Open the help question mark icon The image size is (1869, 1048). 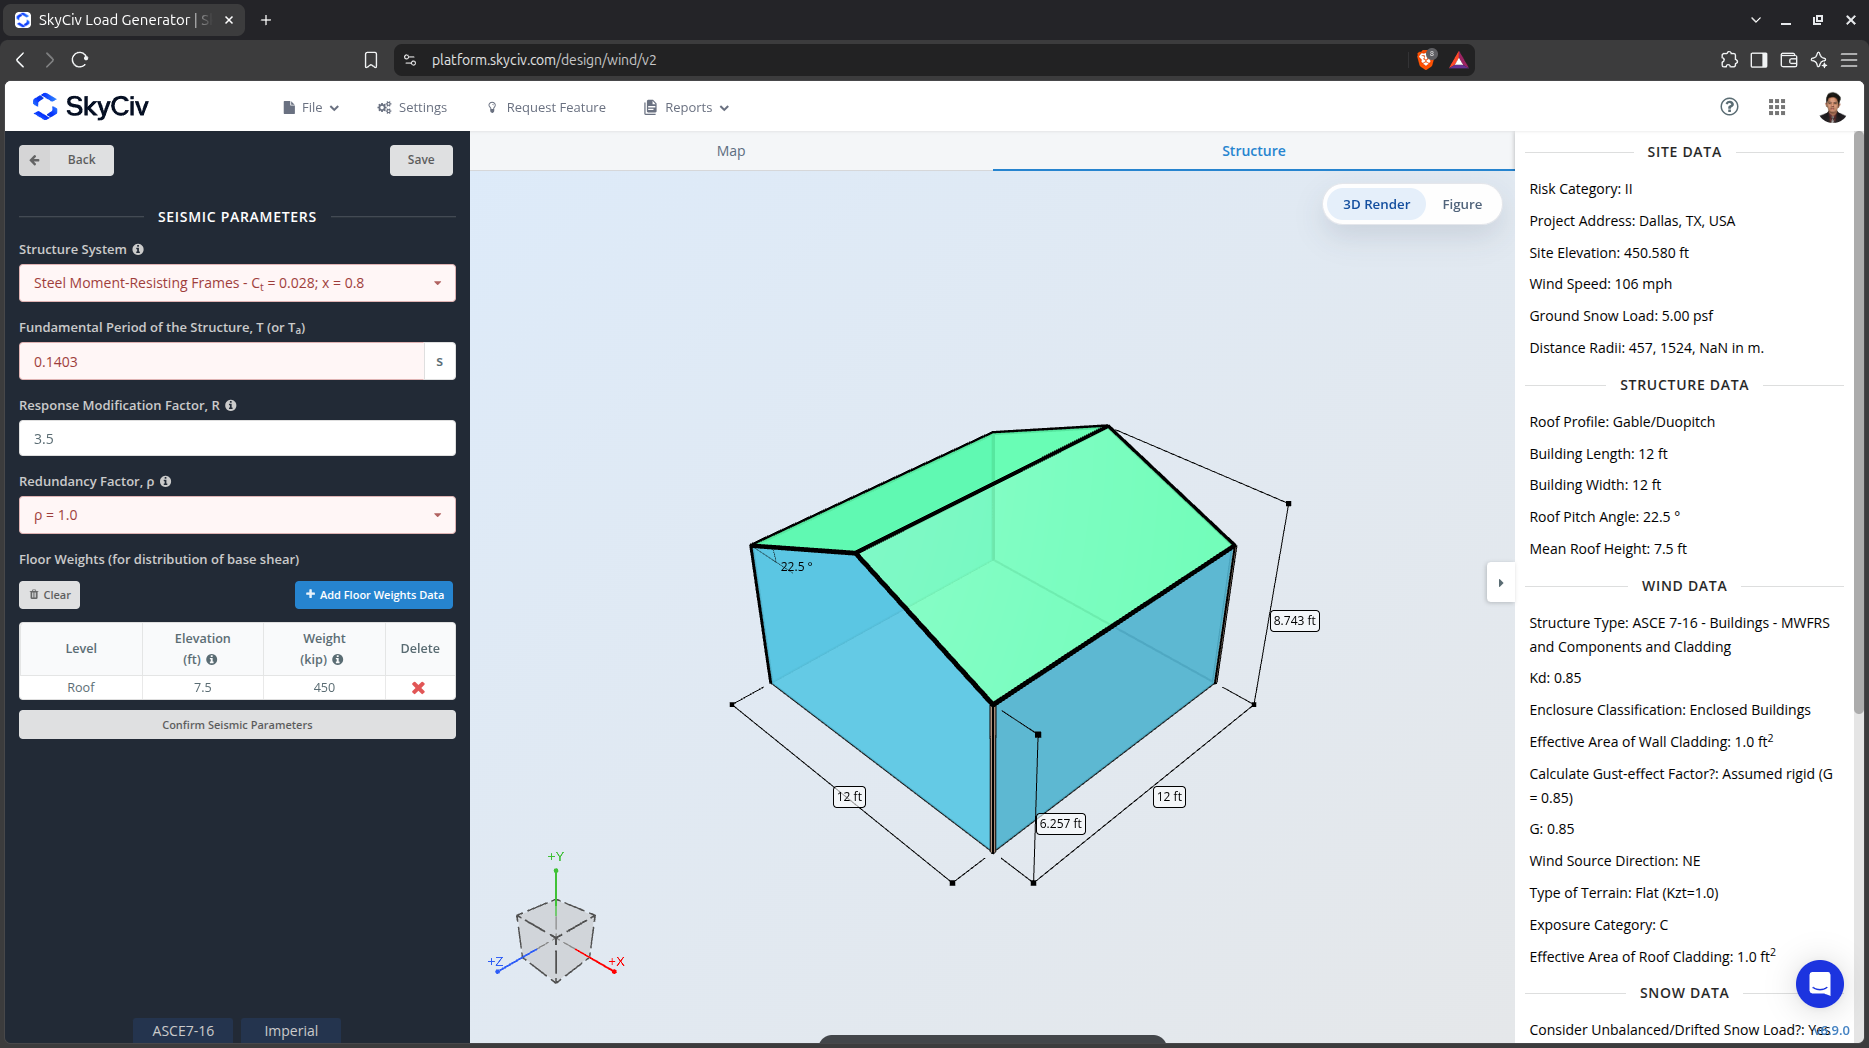pos(1729,107)
